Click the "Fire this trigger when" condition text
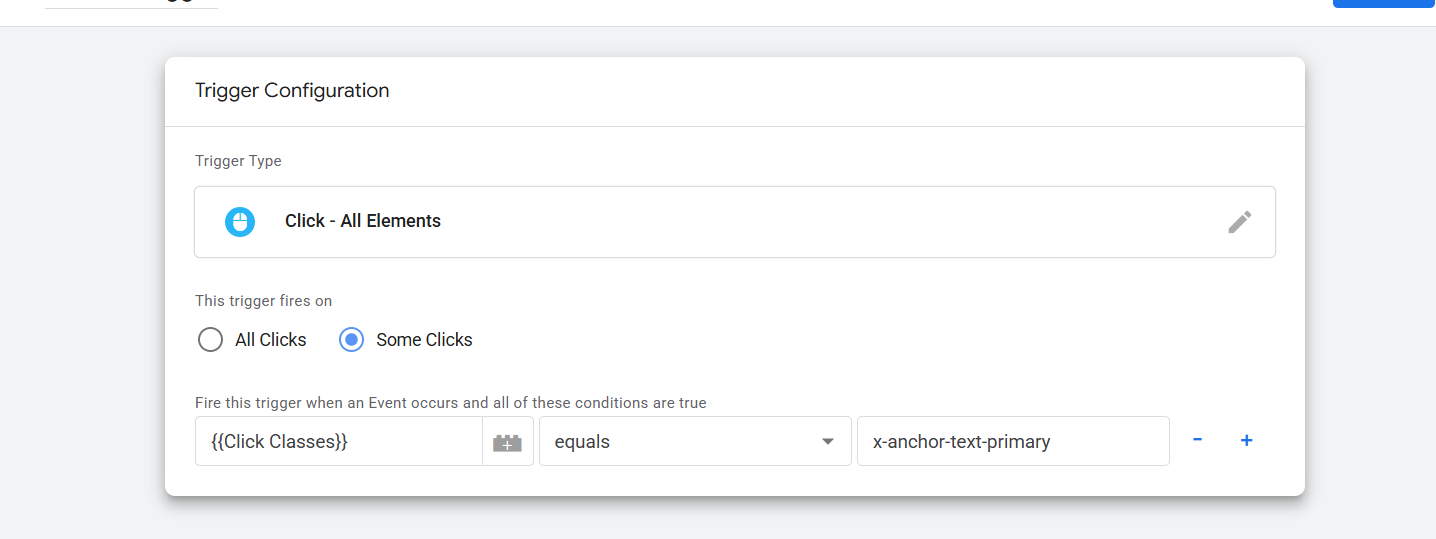Image resolution: width=1436 pixels, height=539 pixels. point(450,403)
